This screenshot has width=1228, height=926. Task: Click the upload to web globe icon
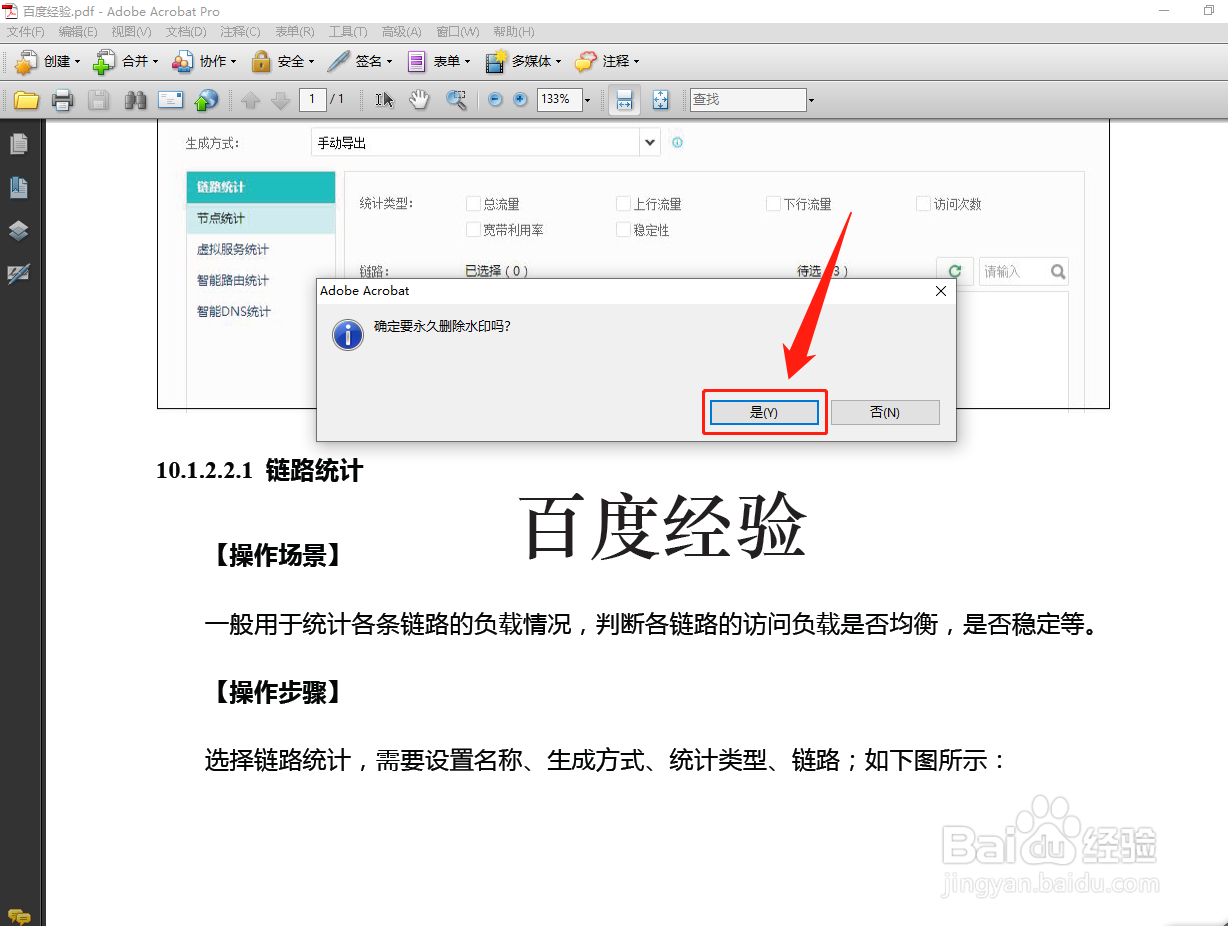(206, 100)
